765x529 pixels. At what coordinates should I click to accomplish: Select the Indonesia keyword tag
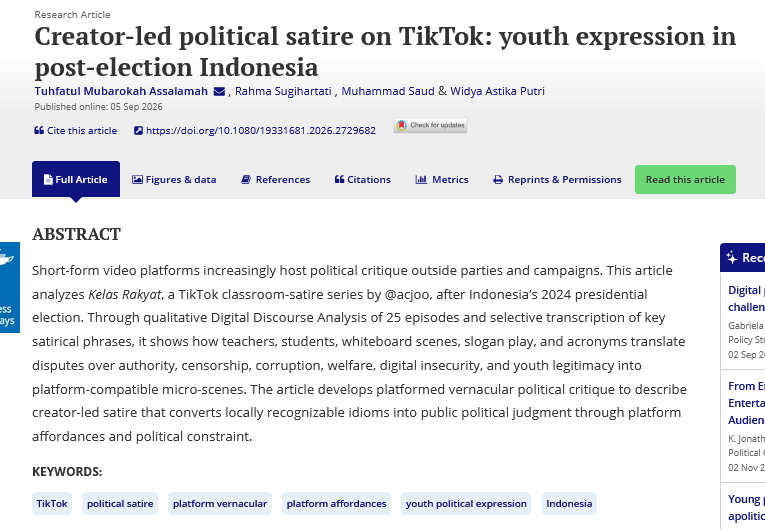(x=569, y=504)
